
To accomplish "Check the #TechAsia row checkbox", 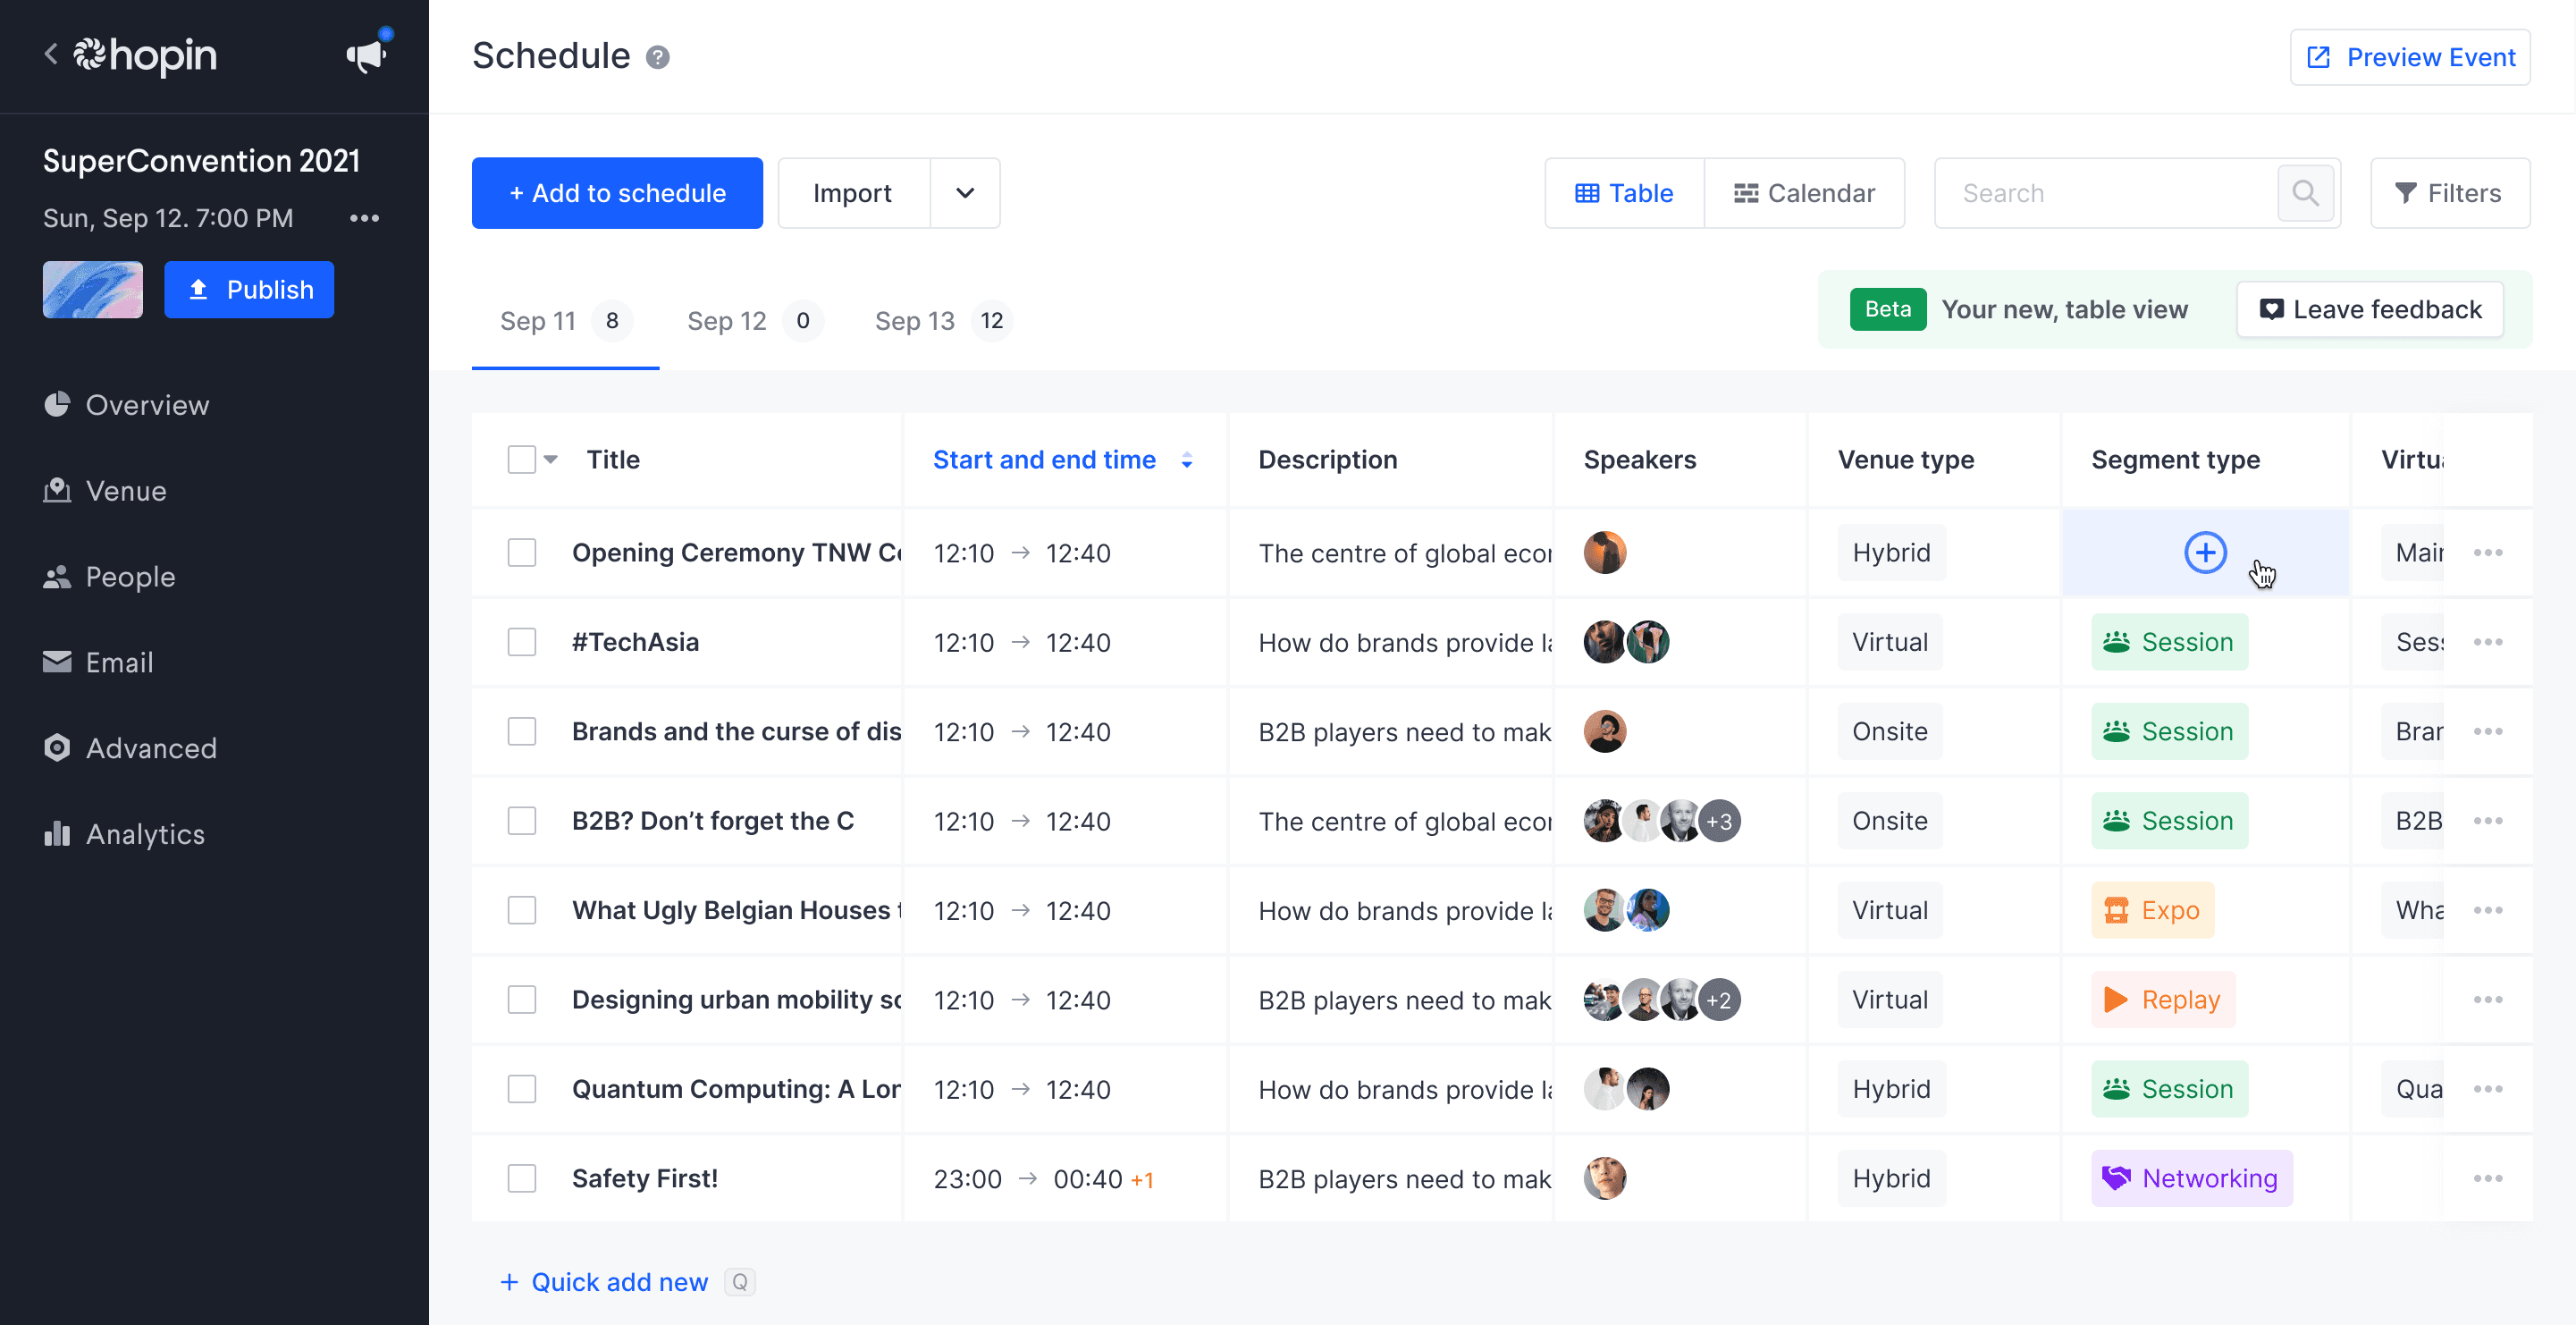I will (x=522, y=642).
